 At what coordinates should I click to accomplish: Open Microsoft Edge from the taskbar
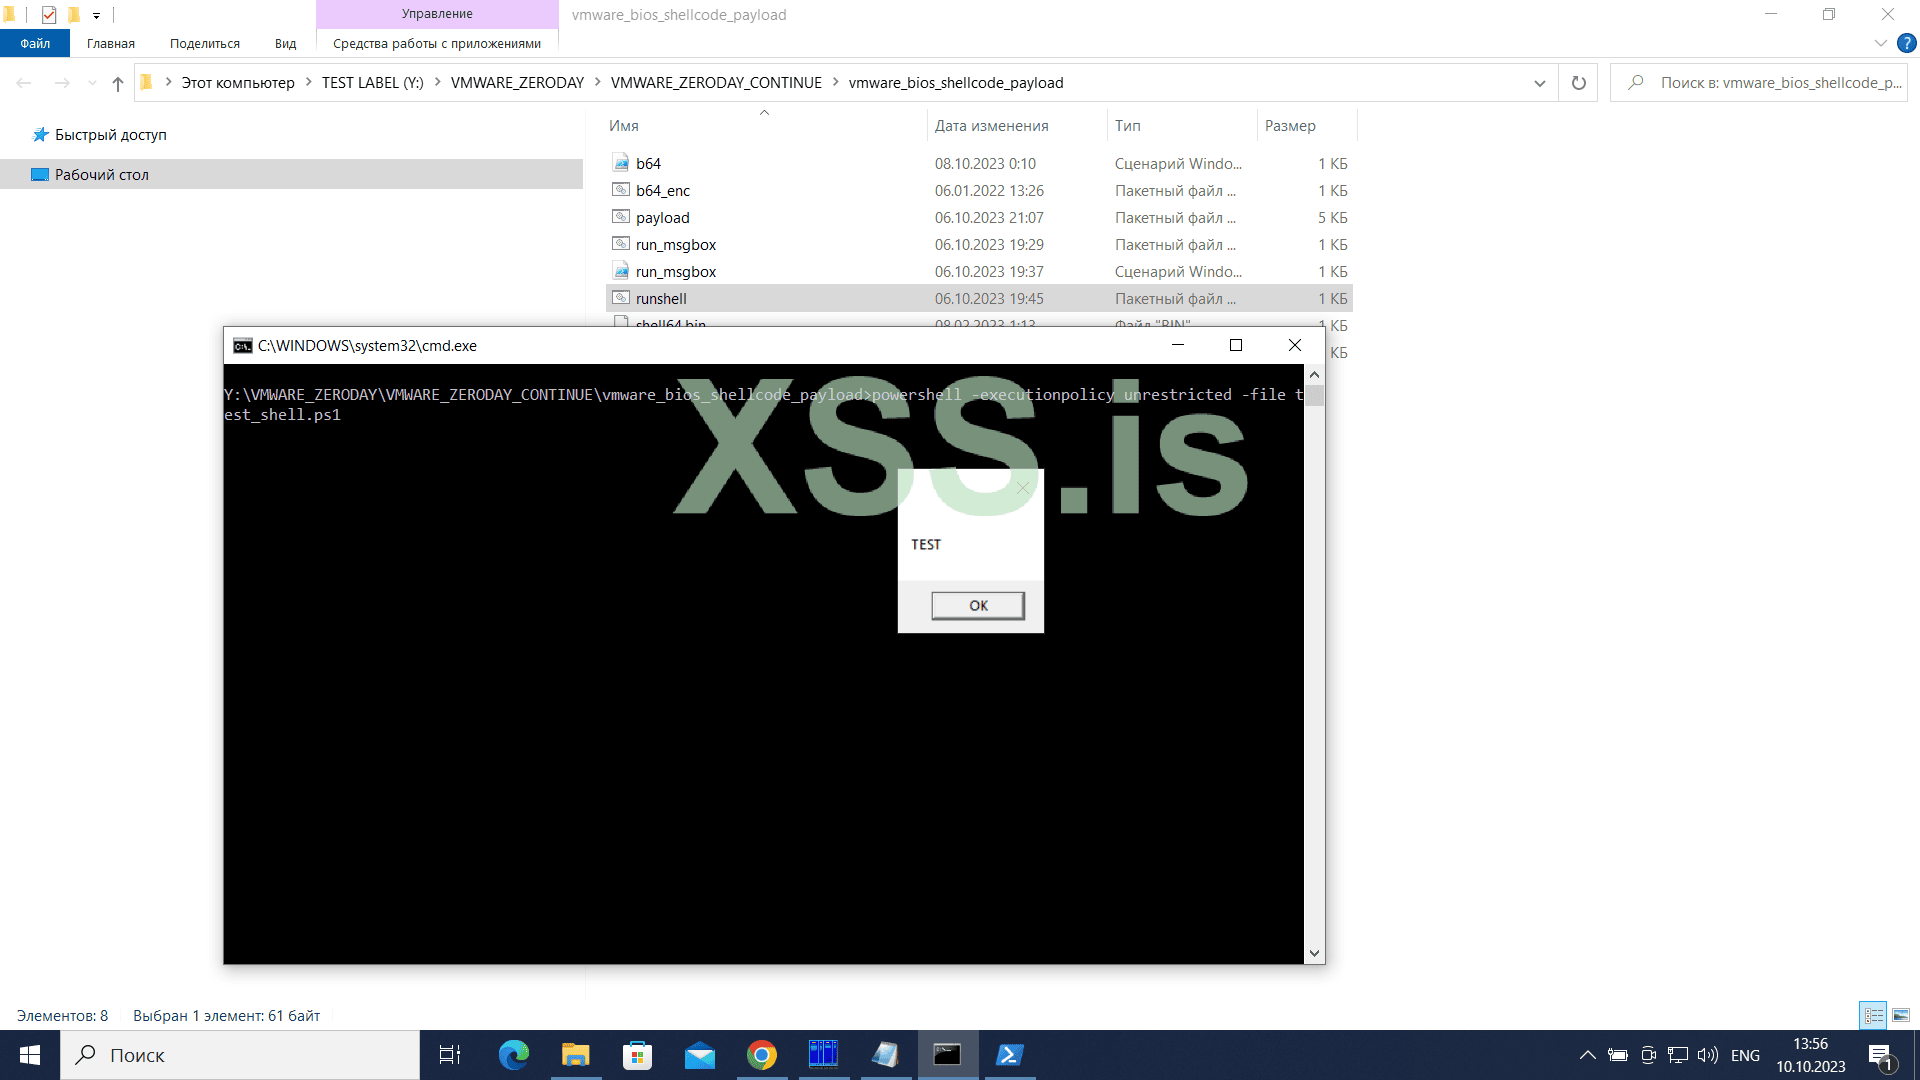coord(513,1055)
